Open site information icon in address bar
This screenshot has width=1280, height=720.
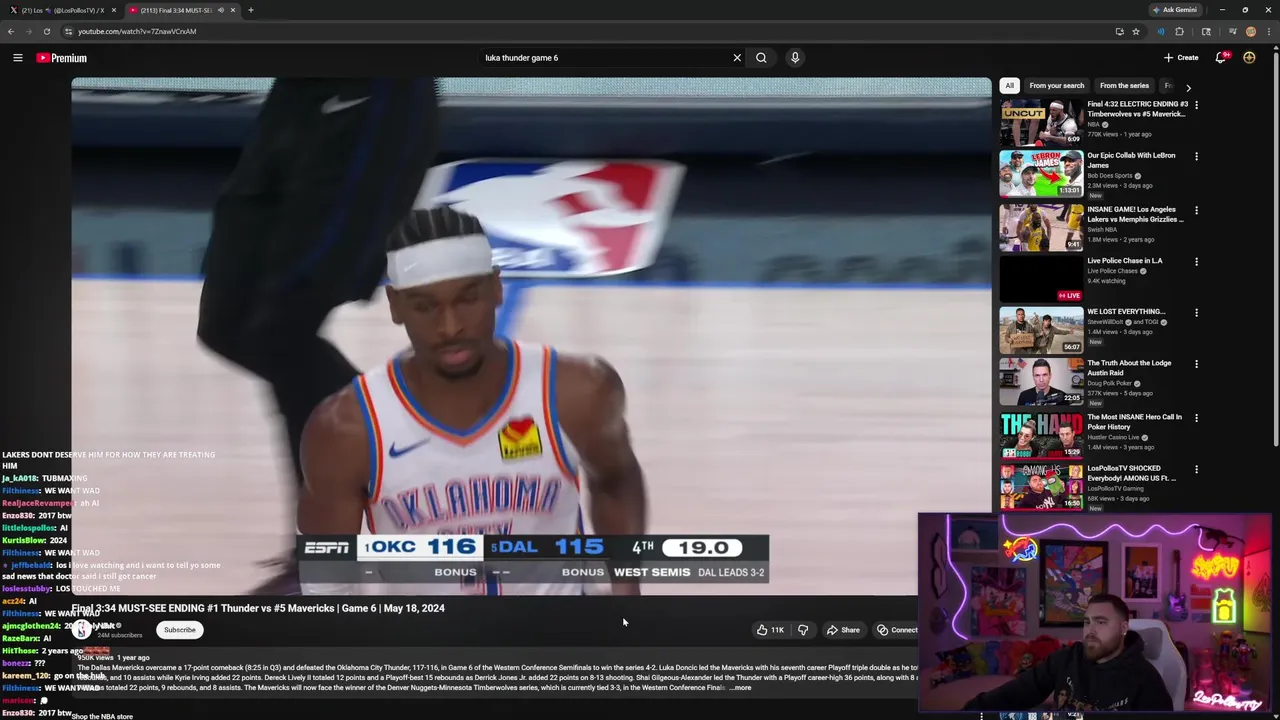[67, 31]
